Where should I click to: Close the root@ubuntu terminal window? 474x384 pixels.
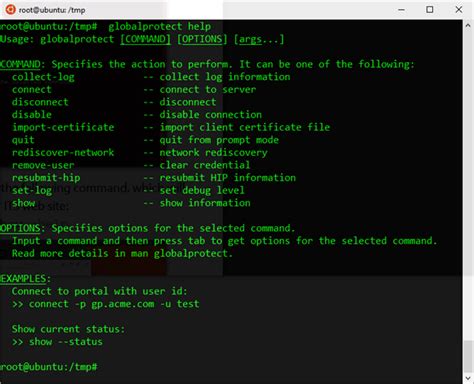(459, 10)
